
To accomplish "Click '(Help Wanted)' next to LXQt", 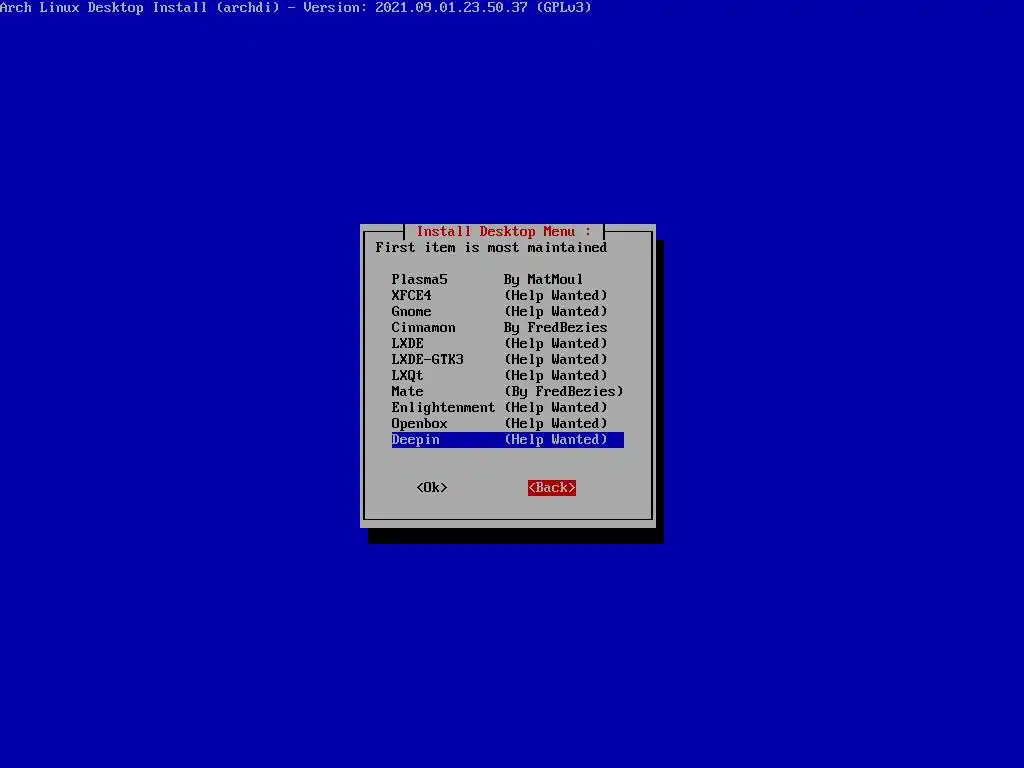I will (x=556, y=376).
